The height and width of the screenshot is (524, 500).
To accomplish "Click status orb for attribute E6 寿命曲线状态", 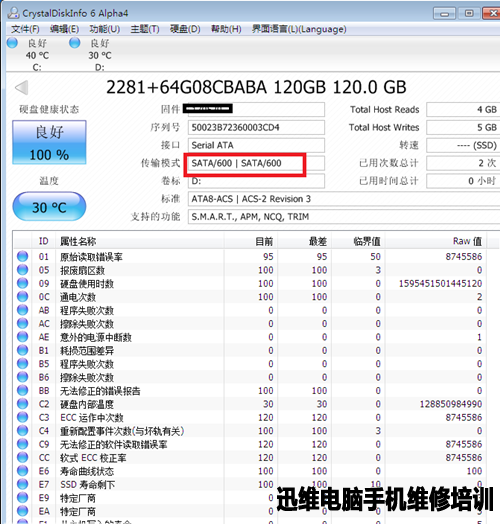I will [x=23, y=471].
